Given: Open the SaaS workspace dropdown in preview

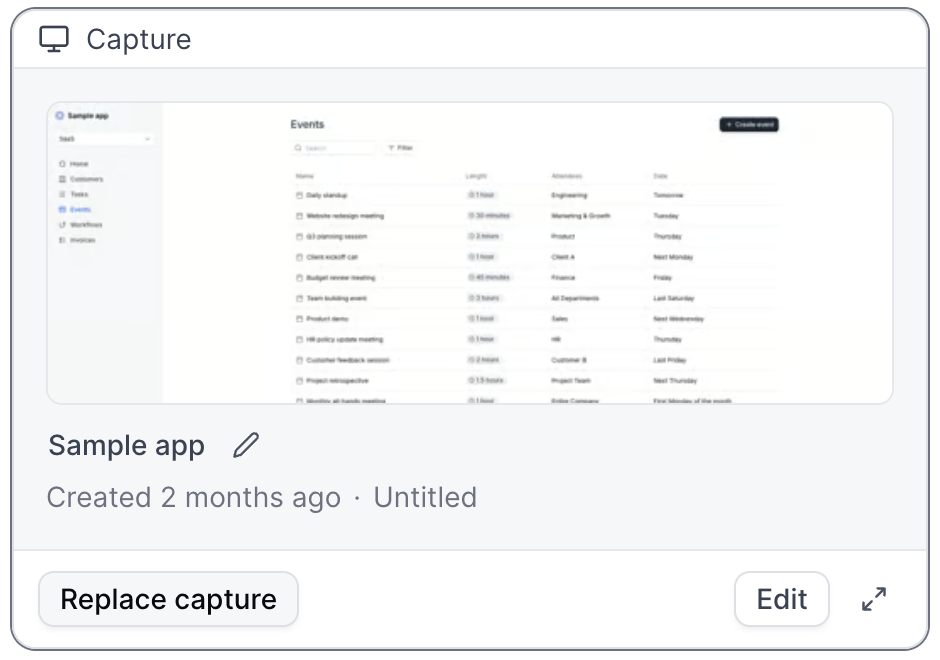Looking at the screenshot, I should 104,139.
